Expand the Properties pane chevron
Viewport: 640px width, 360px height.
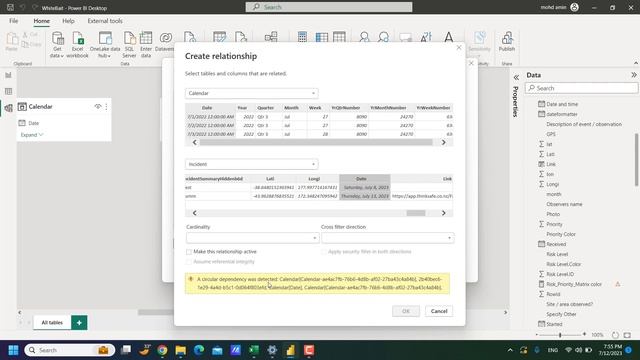(516, 77)
